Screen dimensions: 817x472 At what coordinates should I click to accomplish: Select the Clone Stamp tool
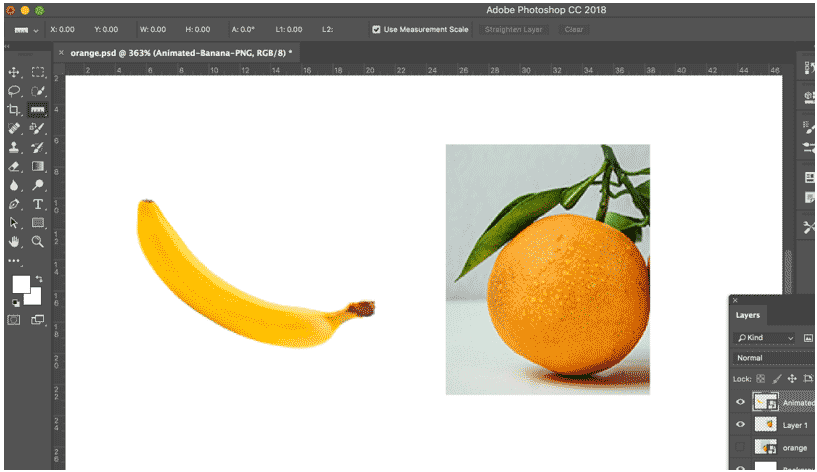[x=14, y=147]
